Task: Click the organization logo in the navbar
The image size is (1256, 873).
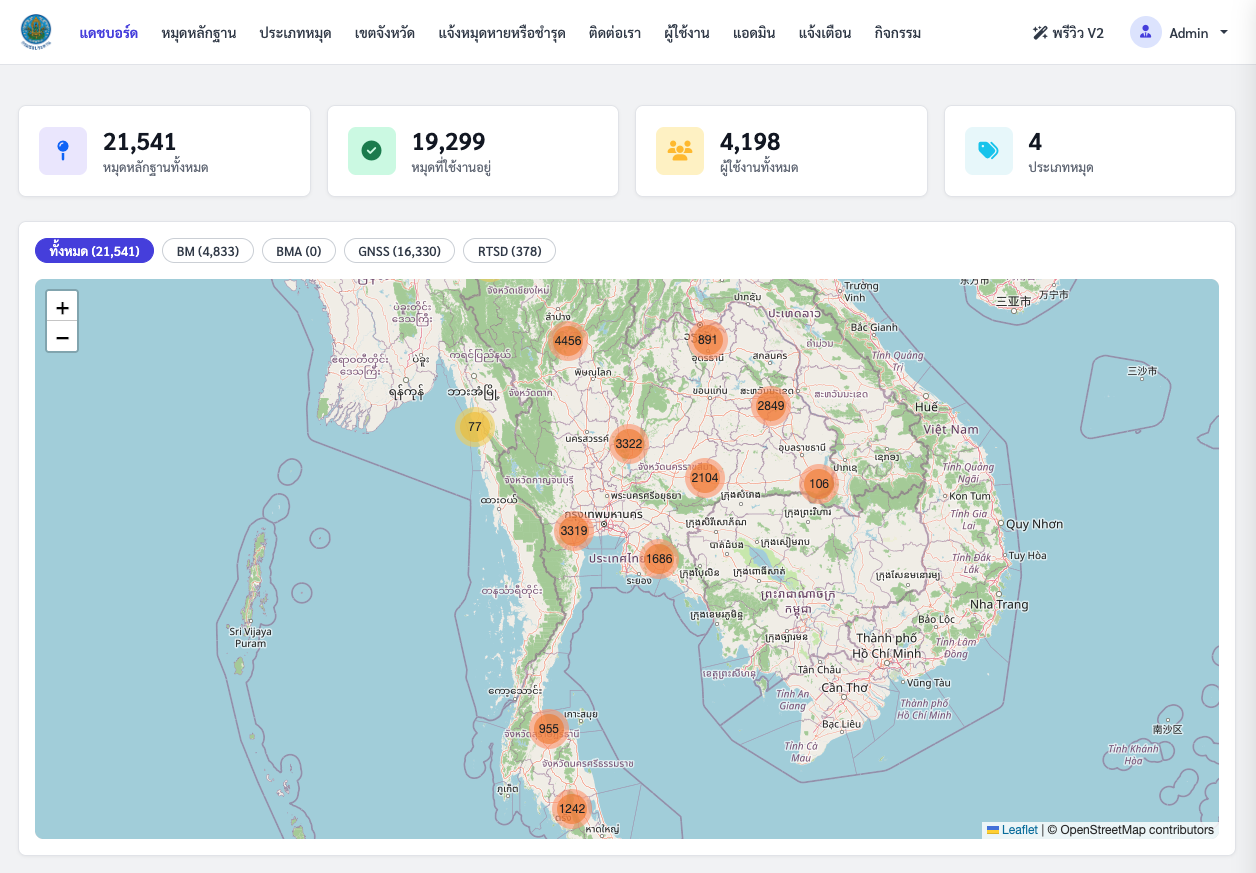Action: (x=36, y=32)
